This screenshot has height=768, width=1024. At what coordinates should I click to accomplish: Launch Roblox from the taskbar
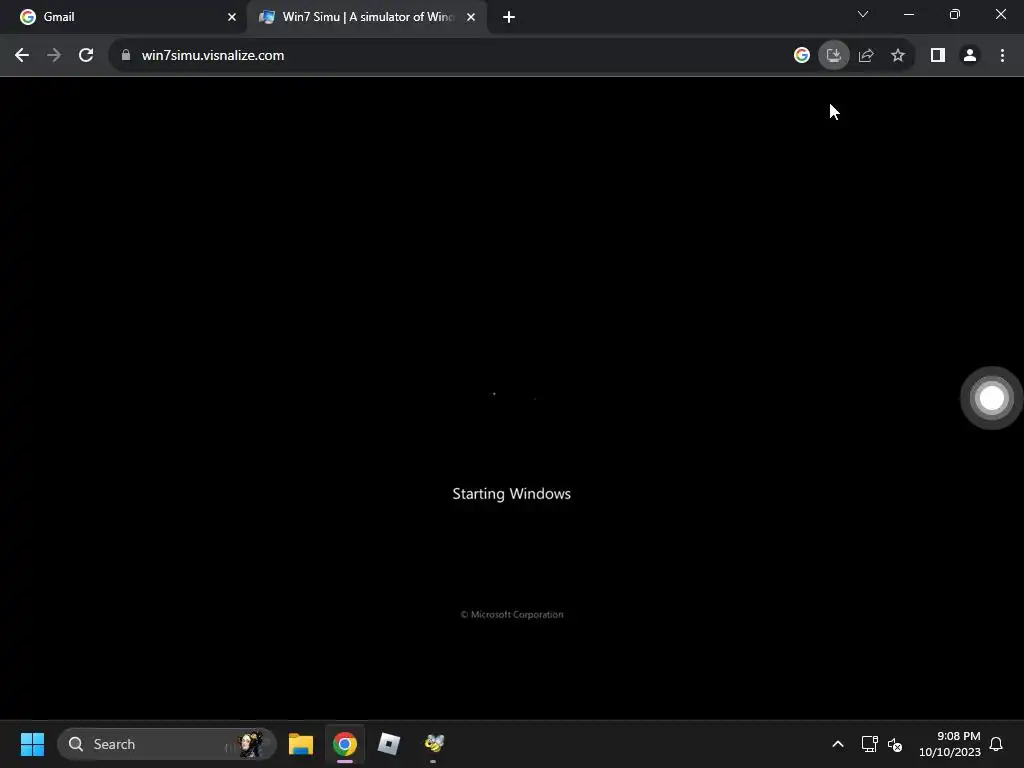click(389, 744)
